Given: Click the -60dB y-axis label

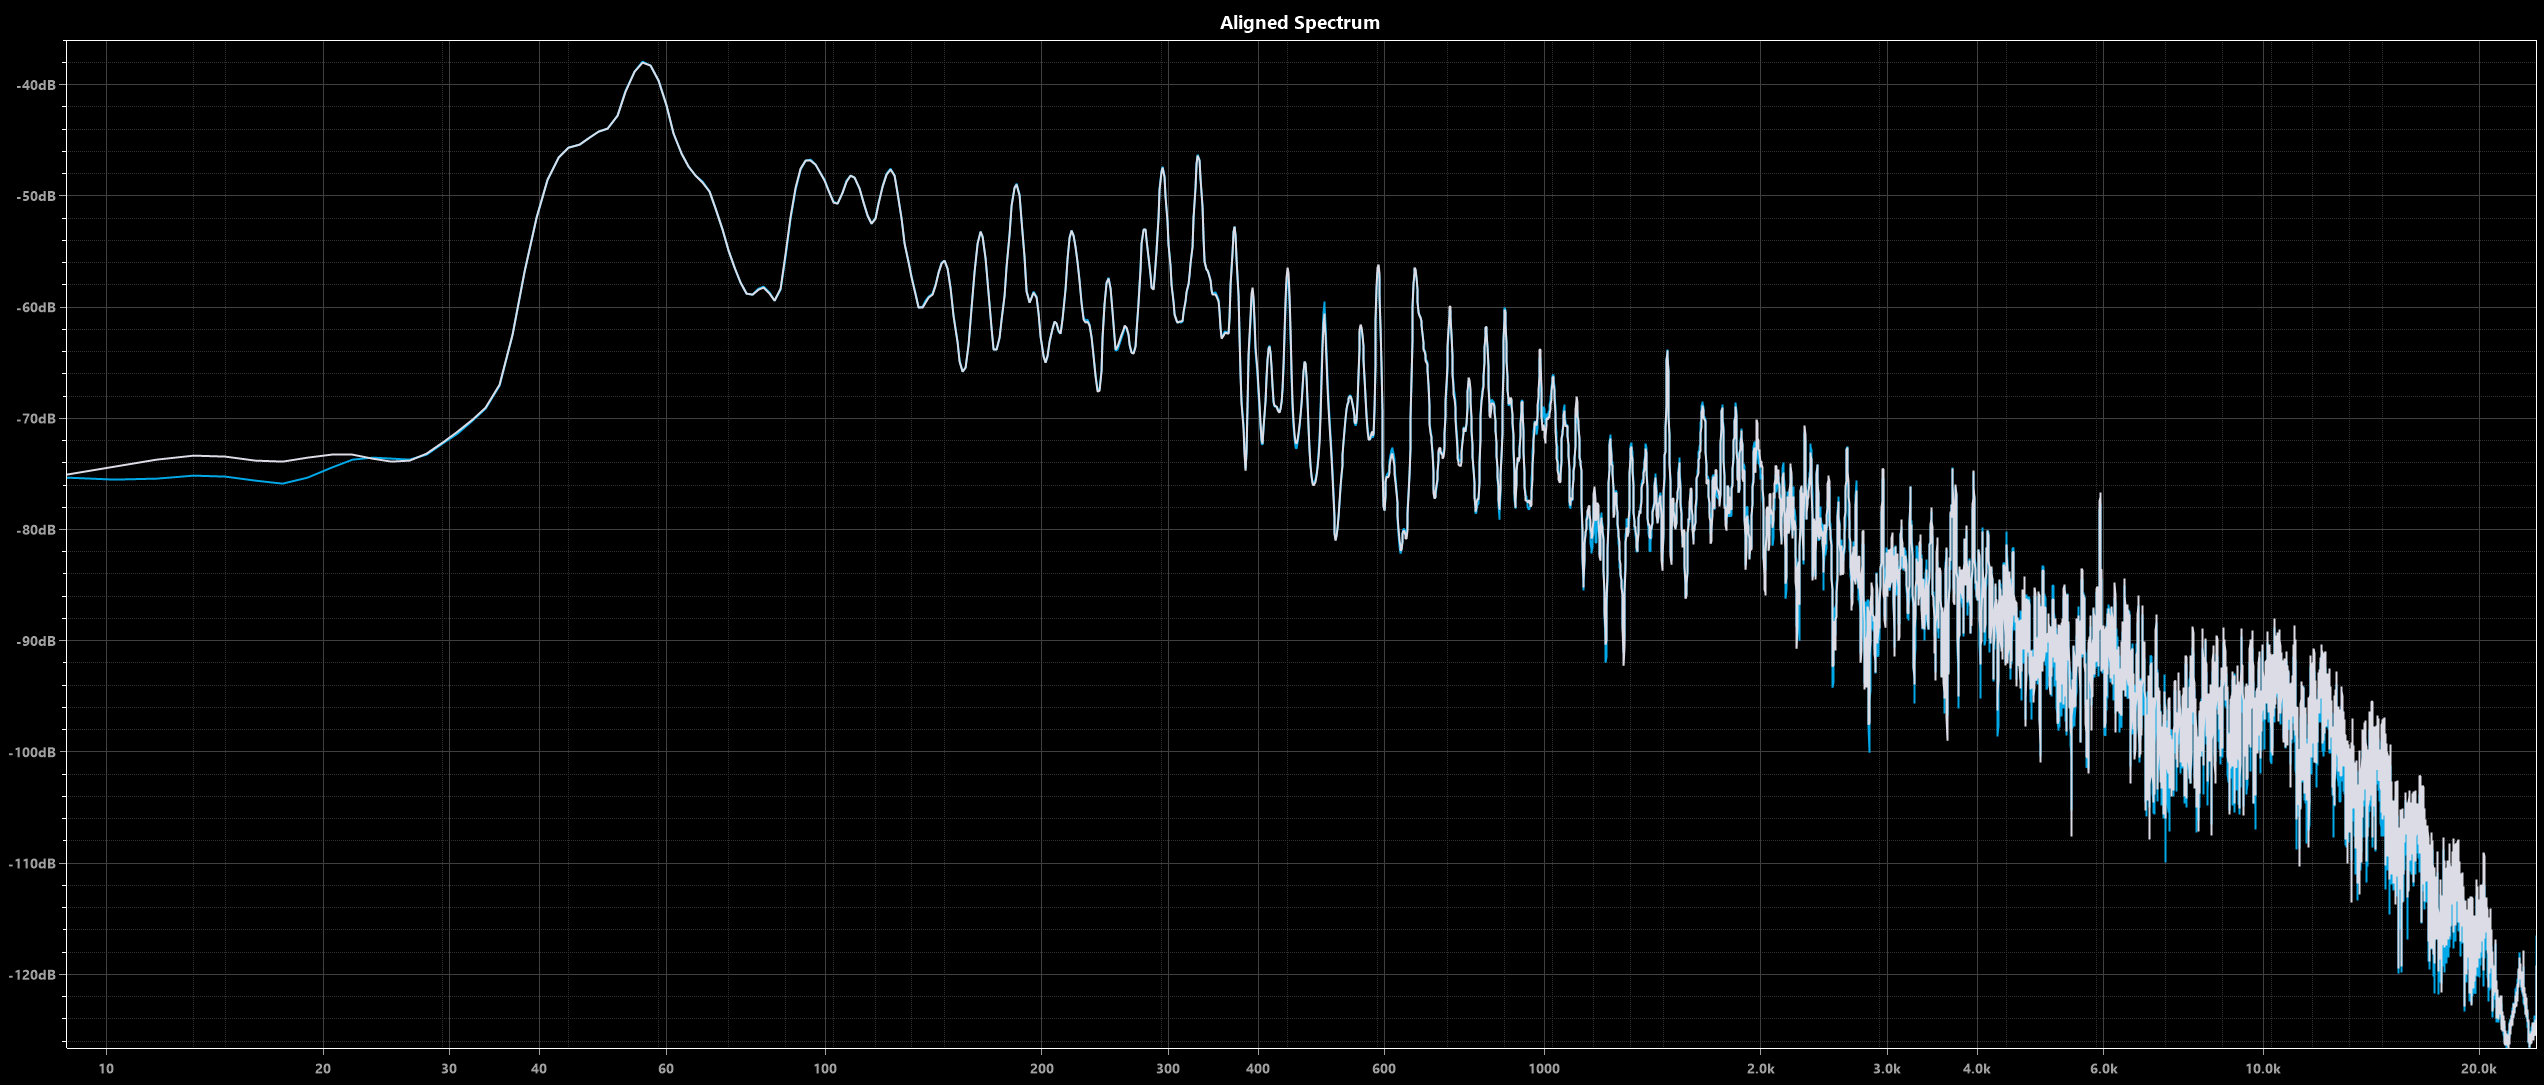Looking at the screenshot, I should [x=36, y=307].
